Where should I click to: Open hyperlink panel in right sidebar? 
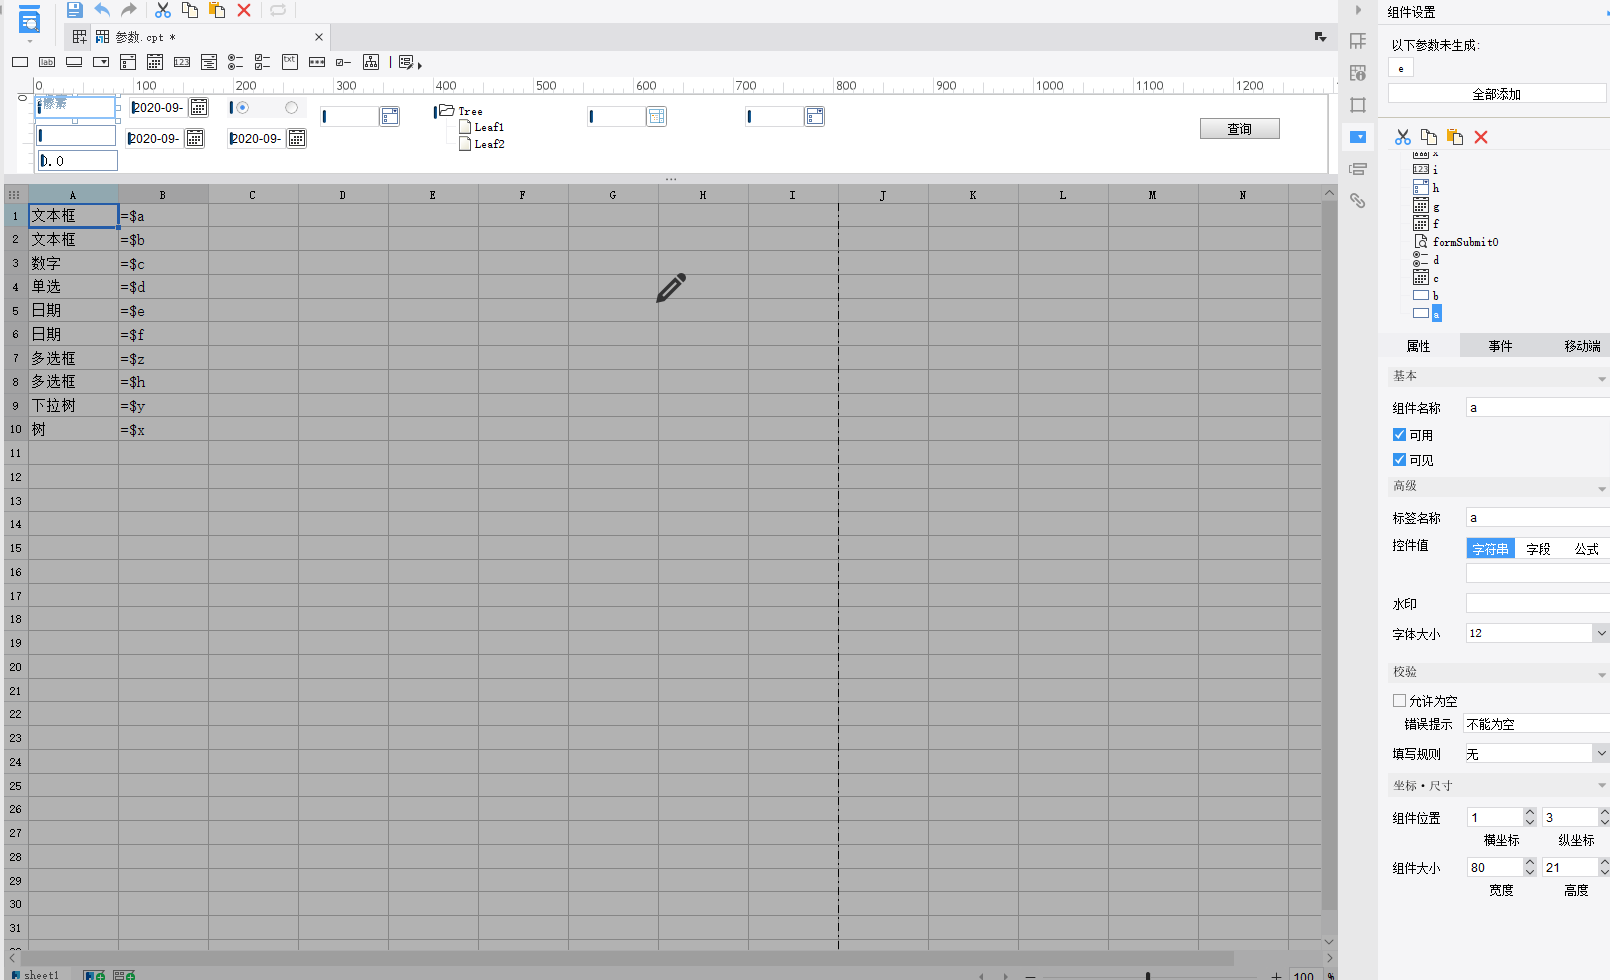1358,201
